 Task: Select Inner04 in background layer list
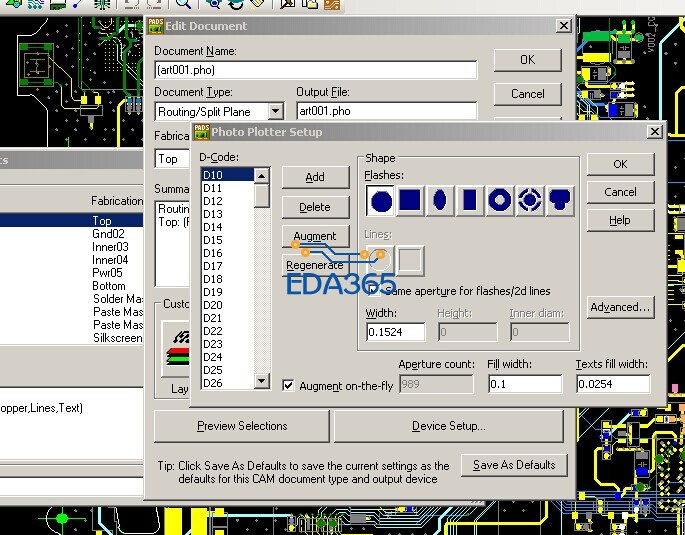pos(110,260)
